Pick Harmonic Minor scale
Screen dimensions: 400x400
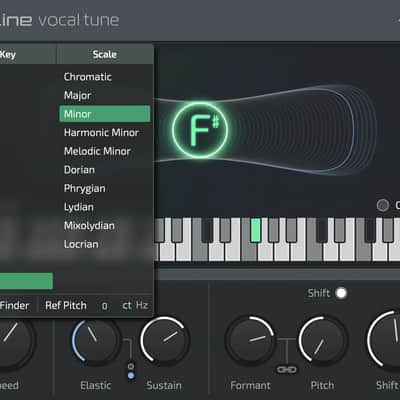101,133
